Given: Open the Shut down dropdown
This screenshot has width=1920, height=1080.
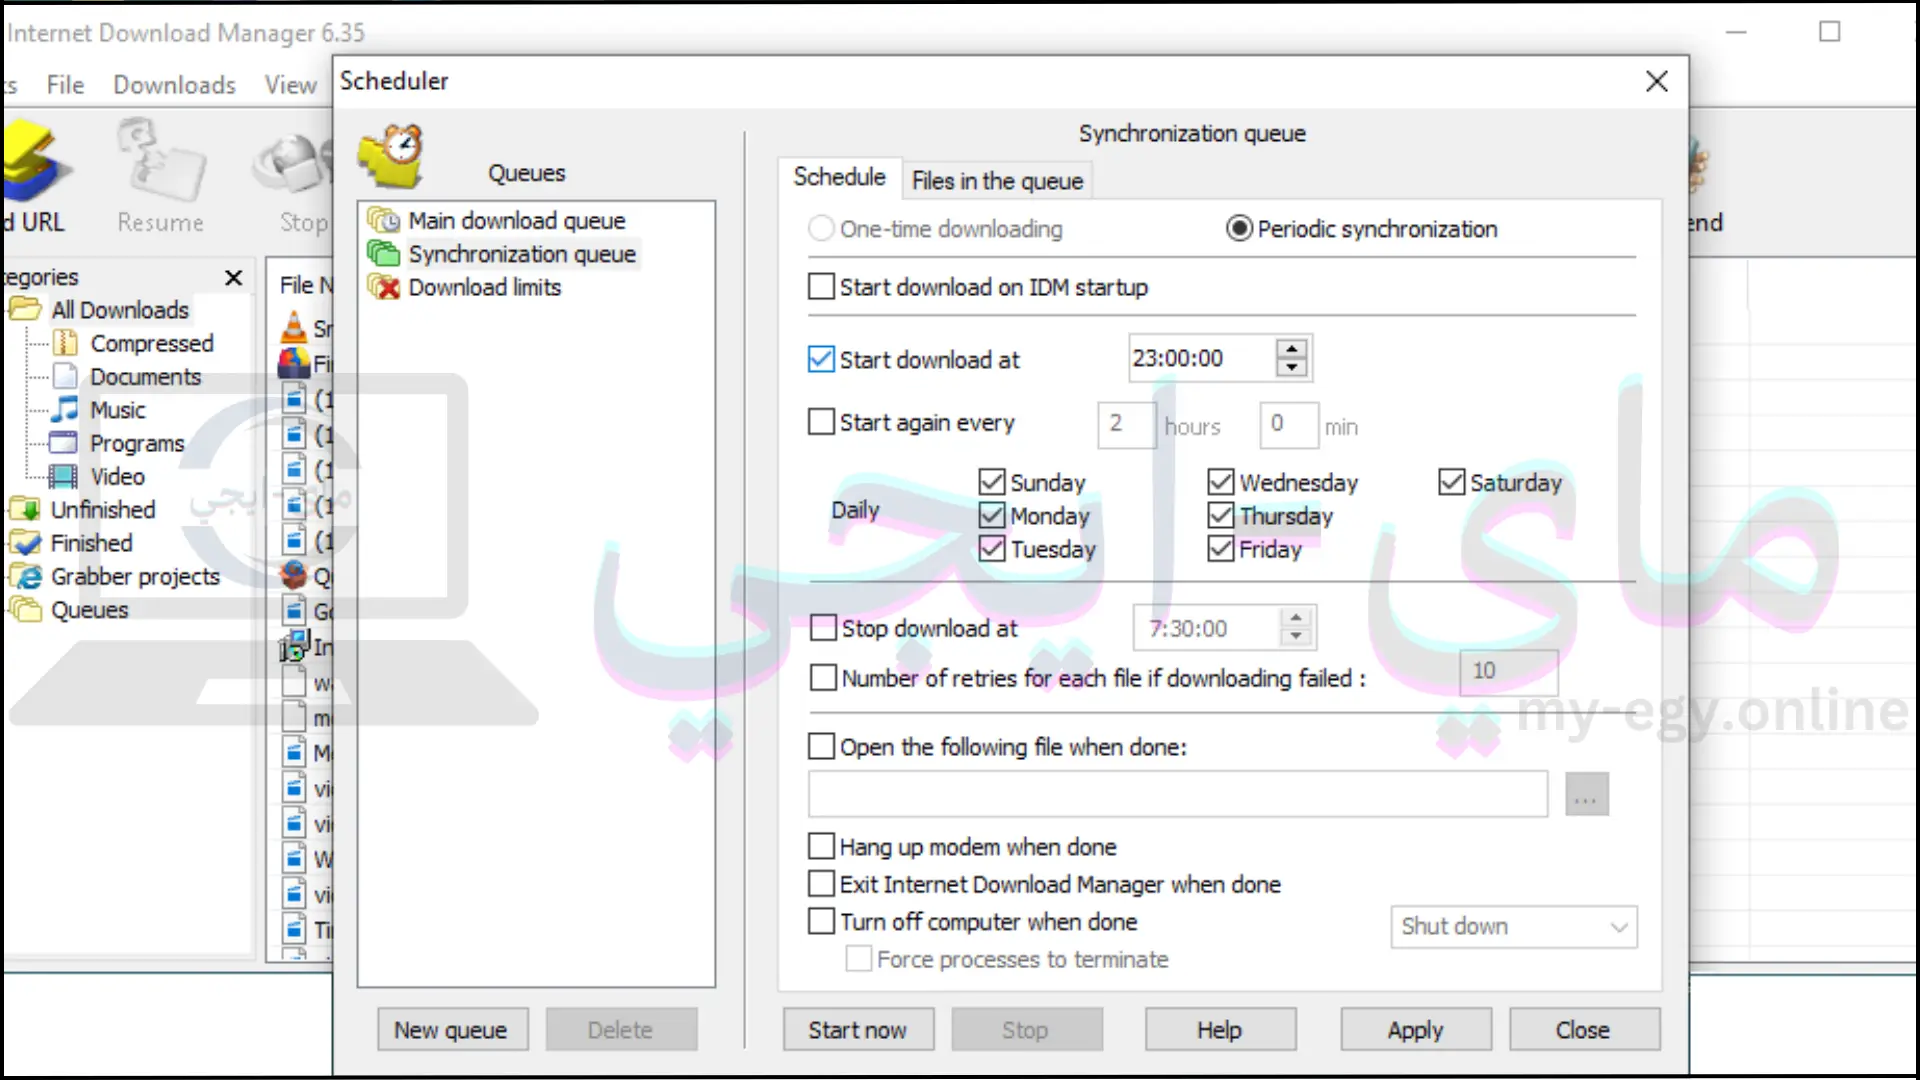Looking at the screenshot, I should click(1513, 927).
